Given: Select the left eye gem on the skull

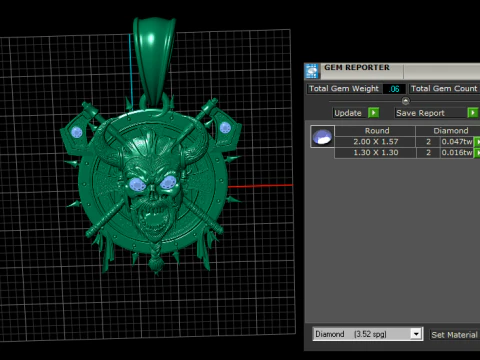Looking at the screenshot, I should tap(136, 184).
